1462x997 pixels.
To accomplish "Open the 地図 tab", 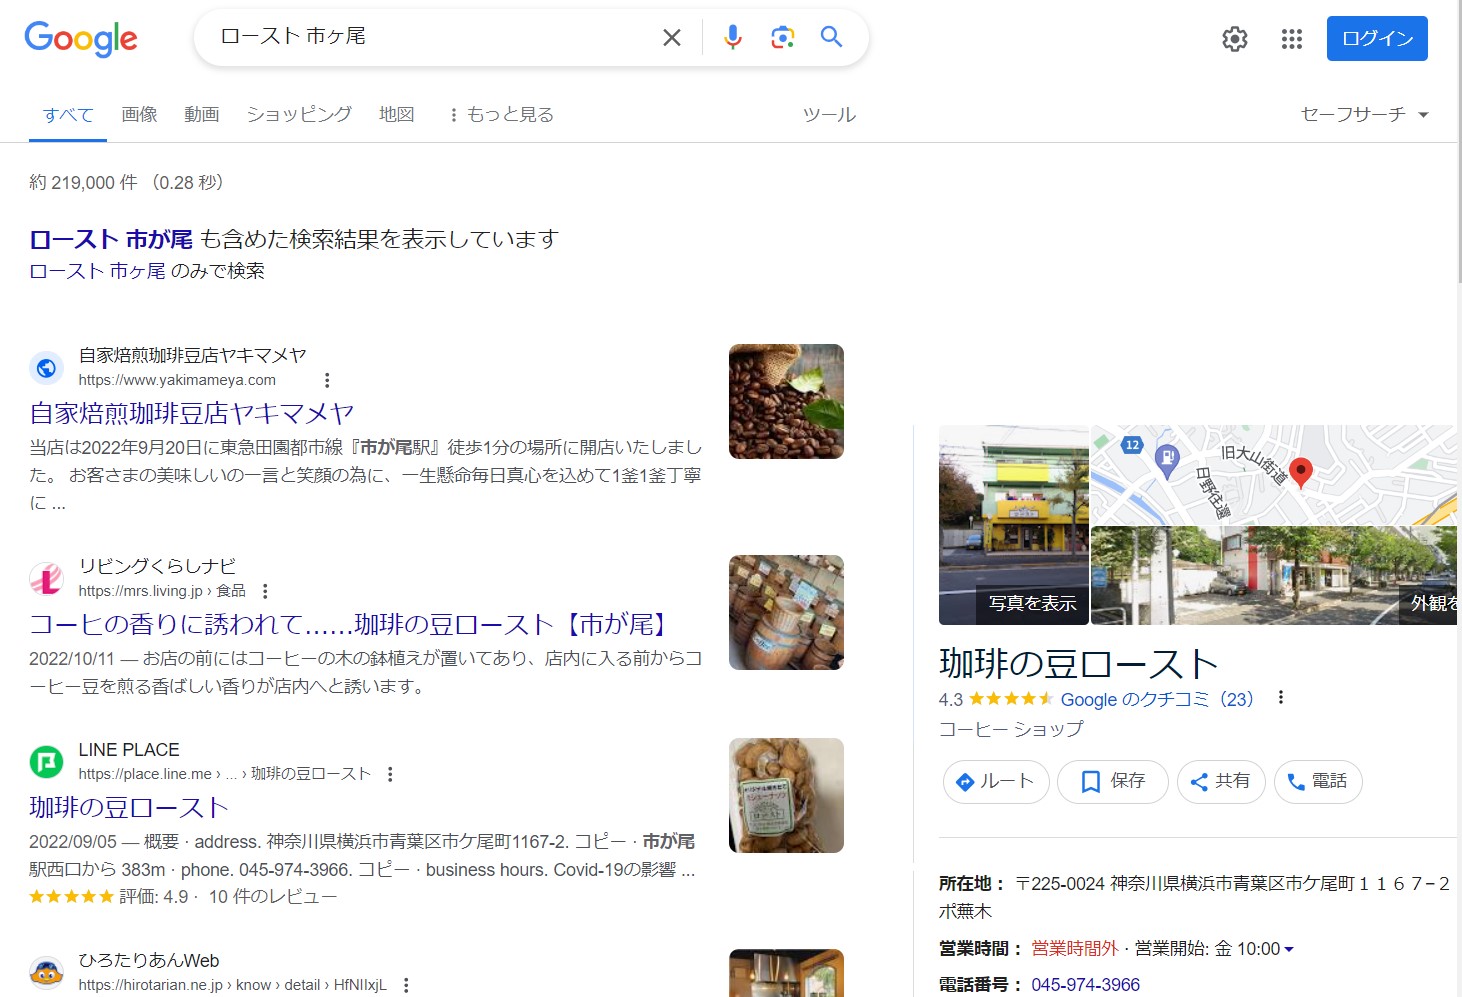I will [x=396, y=115].
